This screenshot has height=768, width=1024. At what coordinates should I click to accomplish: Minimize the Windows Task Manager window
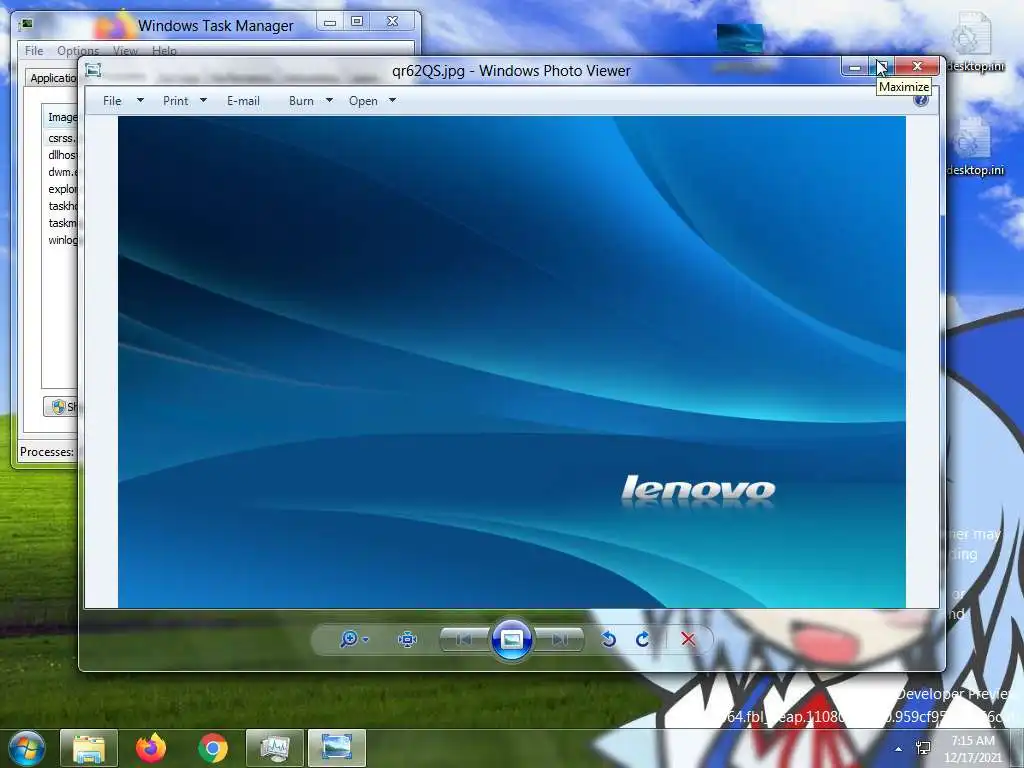click(330, 22)
